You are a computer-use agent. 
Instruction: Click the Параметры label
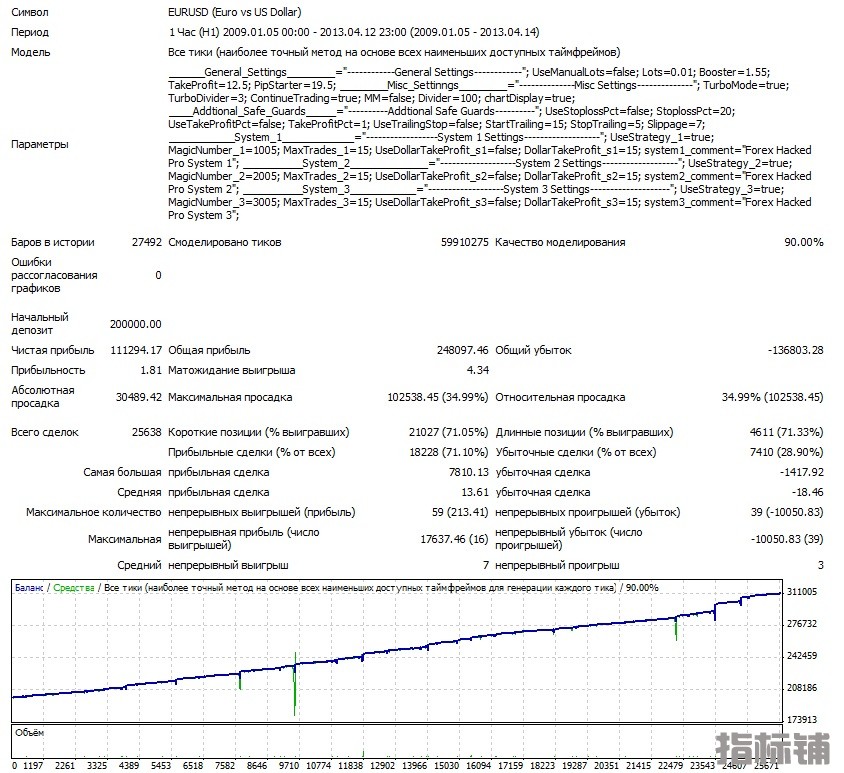pyautogui.click(x=40, y=144)
